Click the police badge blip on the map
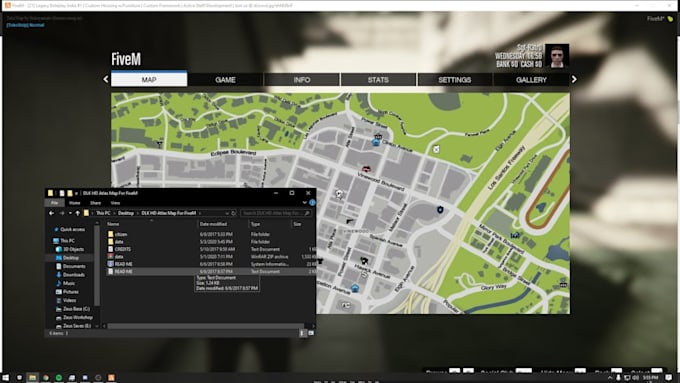 (440, 210)
